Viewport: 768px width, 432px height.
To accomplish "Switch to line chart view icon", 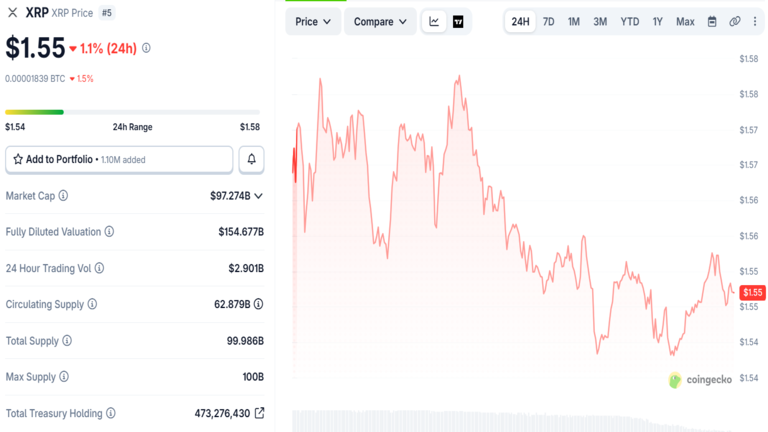I will coord(434,22).
